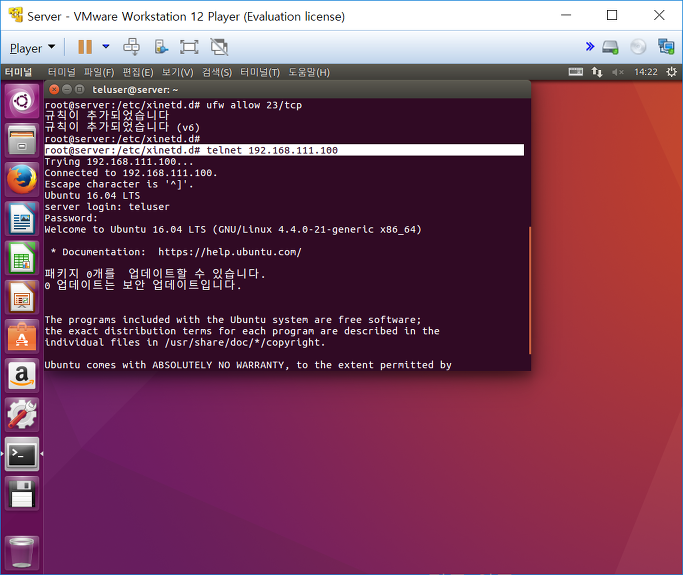Open the 도움말(H) menu
The image size is (683, 575).
point(309,72)
